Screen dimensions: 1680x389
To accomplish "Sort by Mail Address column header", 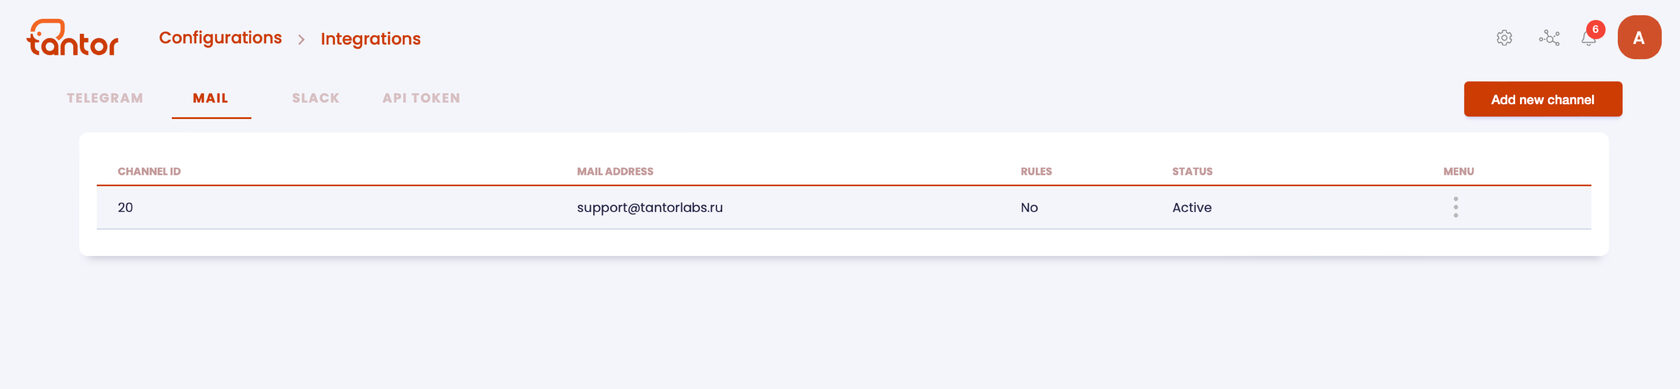I will 615,172.
